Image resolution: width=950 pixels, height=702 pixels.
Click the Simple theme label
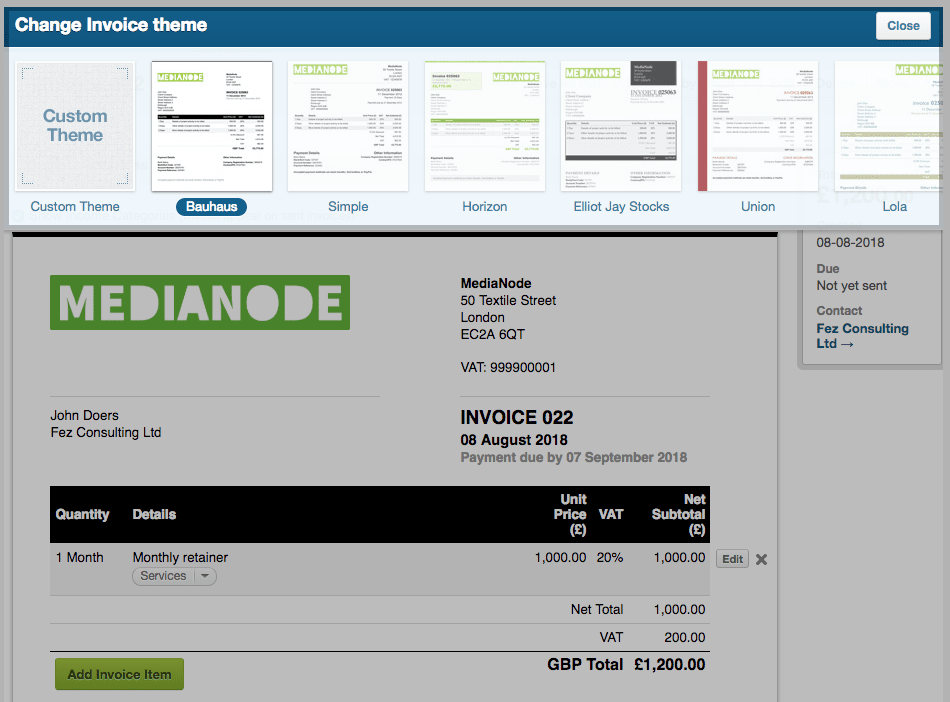click(348, 207)
